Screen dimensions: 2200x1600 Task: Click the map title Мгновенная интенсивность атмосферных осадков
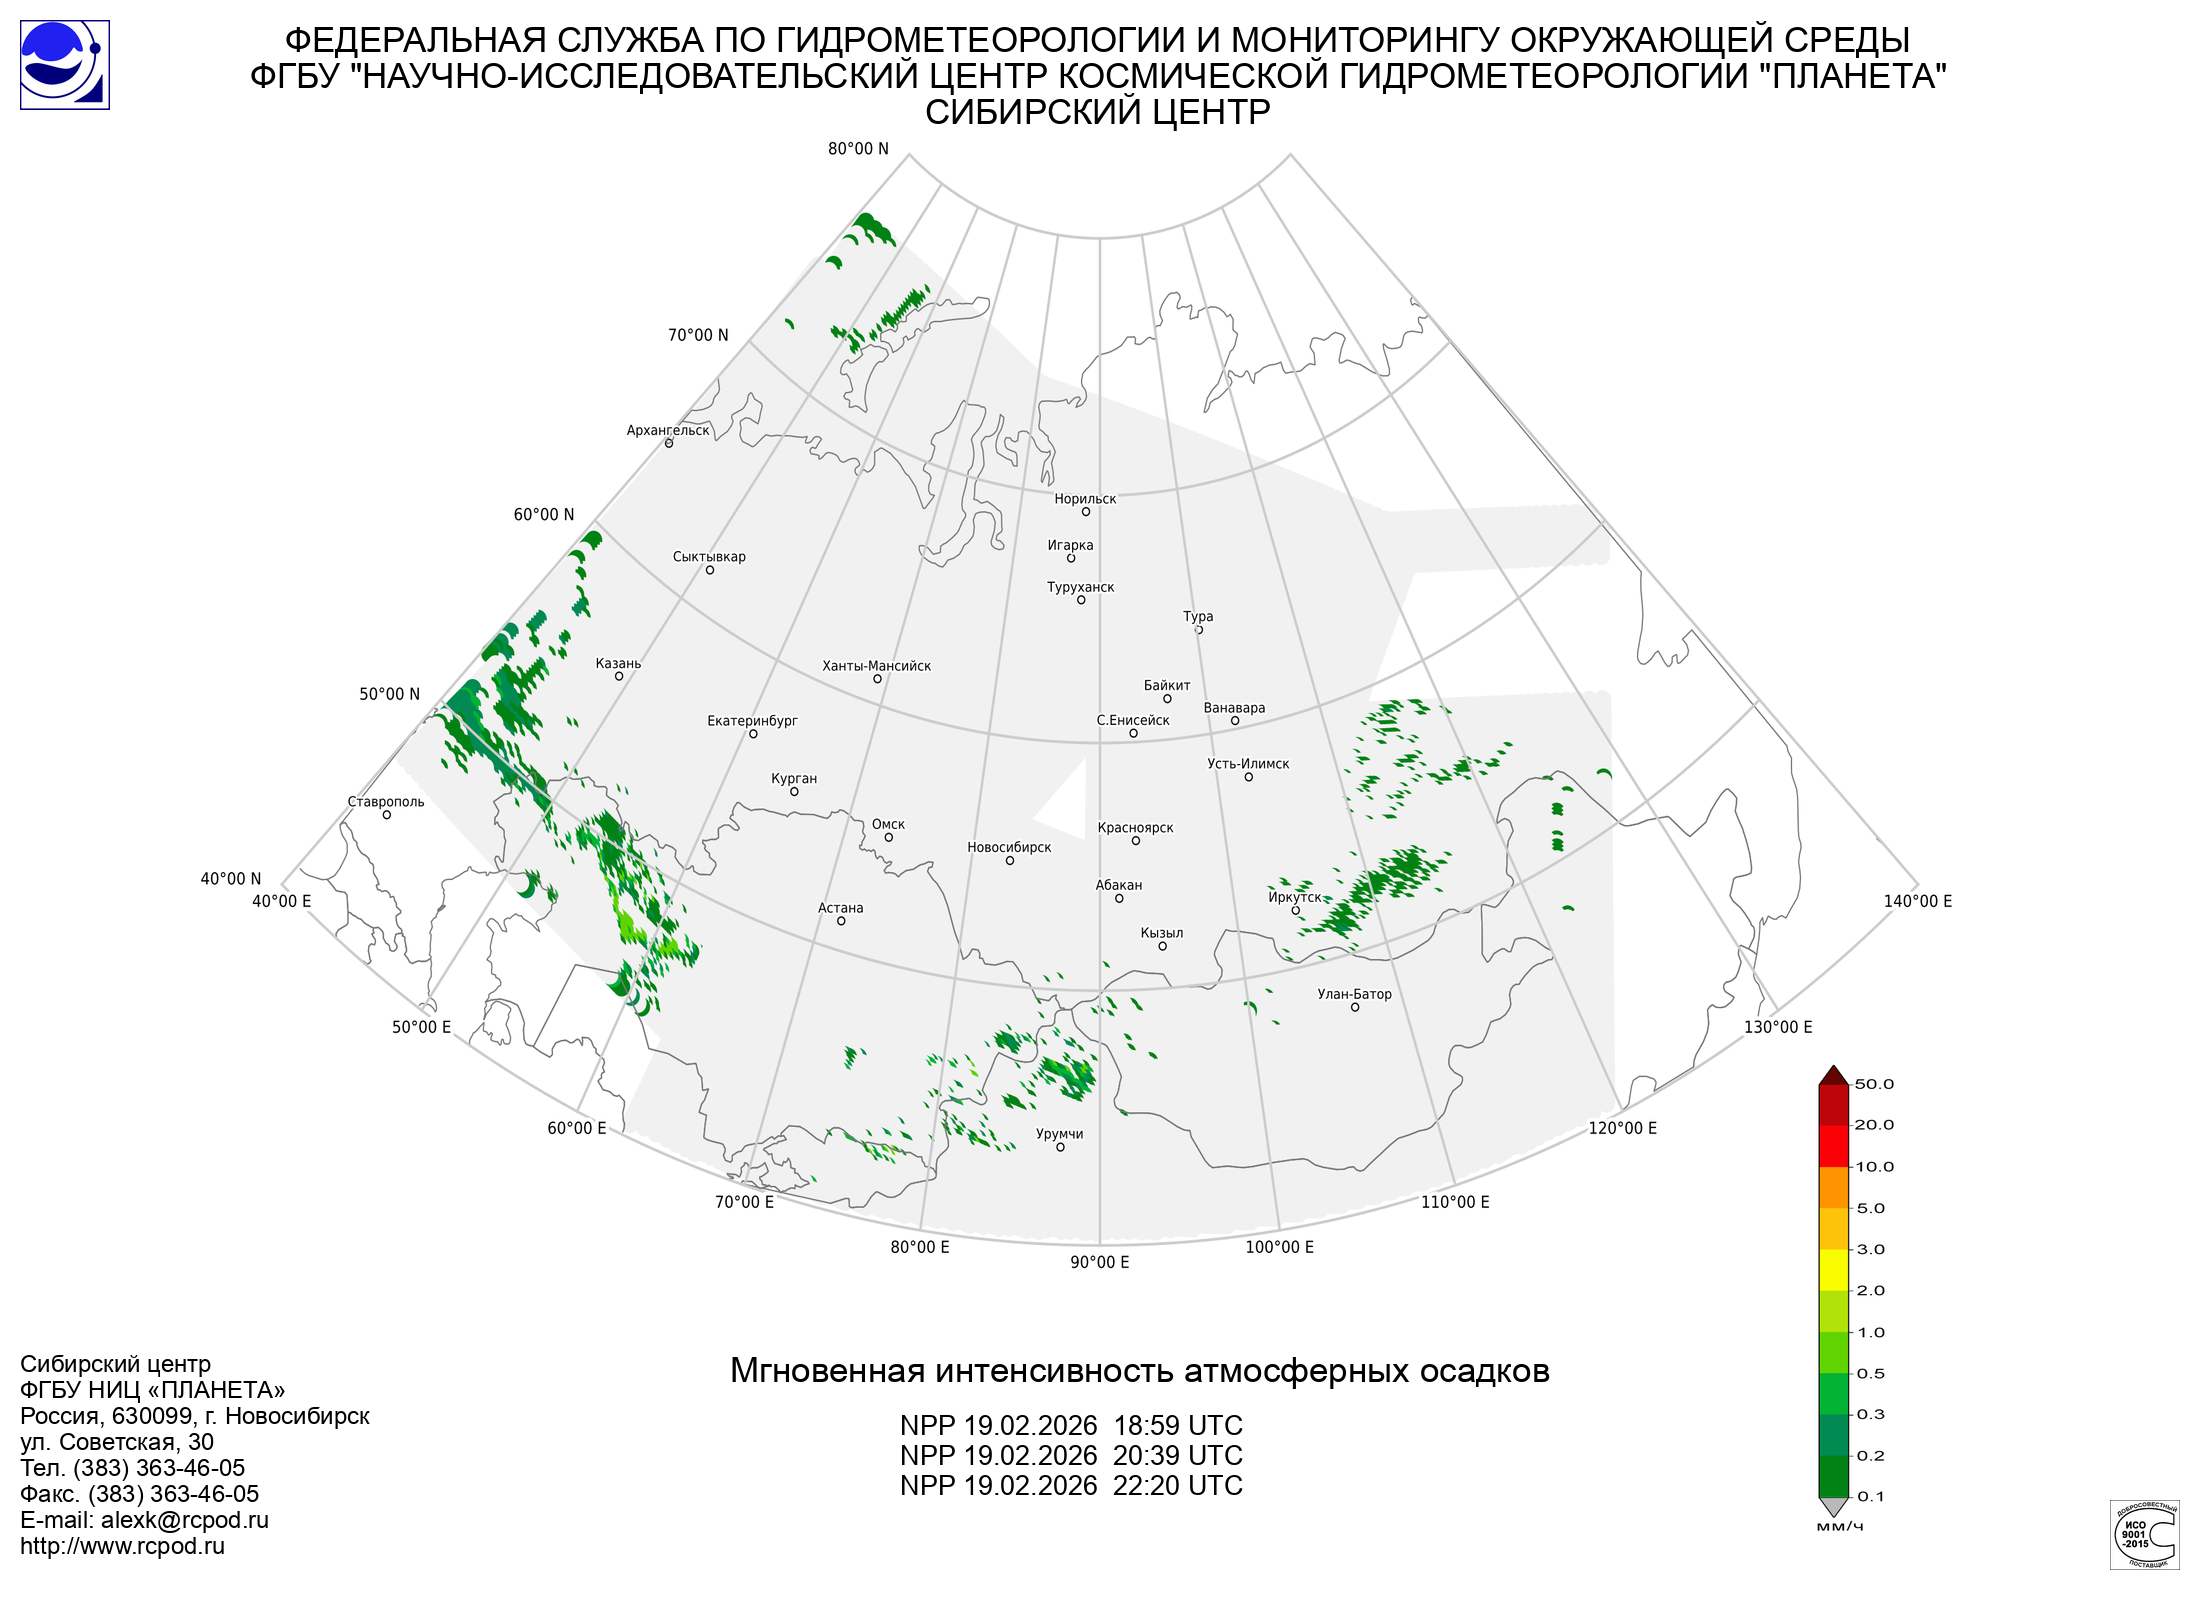[1139, 1370]
